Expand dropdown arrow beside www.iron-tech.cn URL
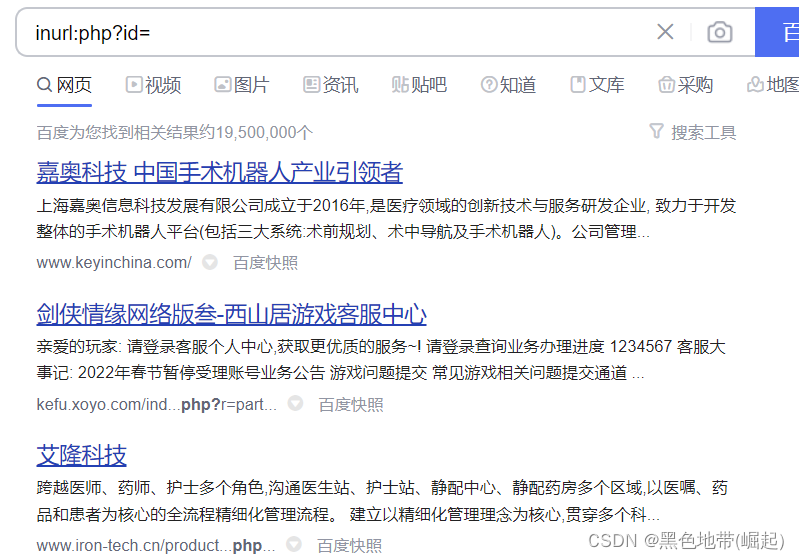Image resolution: width=799 pixels, height=560 pixels. click(x=294, y=544)
